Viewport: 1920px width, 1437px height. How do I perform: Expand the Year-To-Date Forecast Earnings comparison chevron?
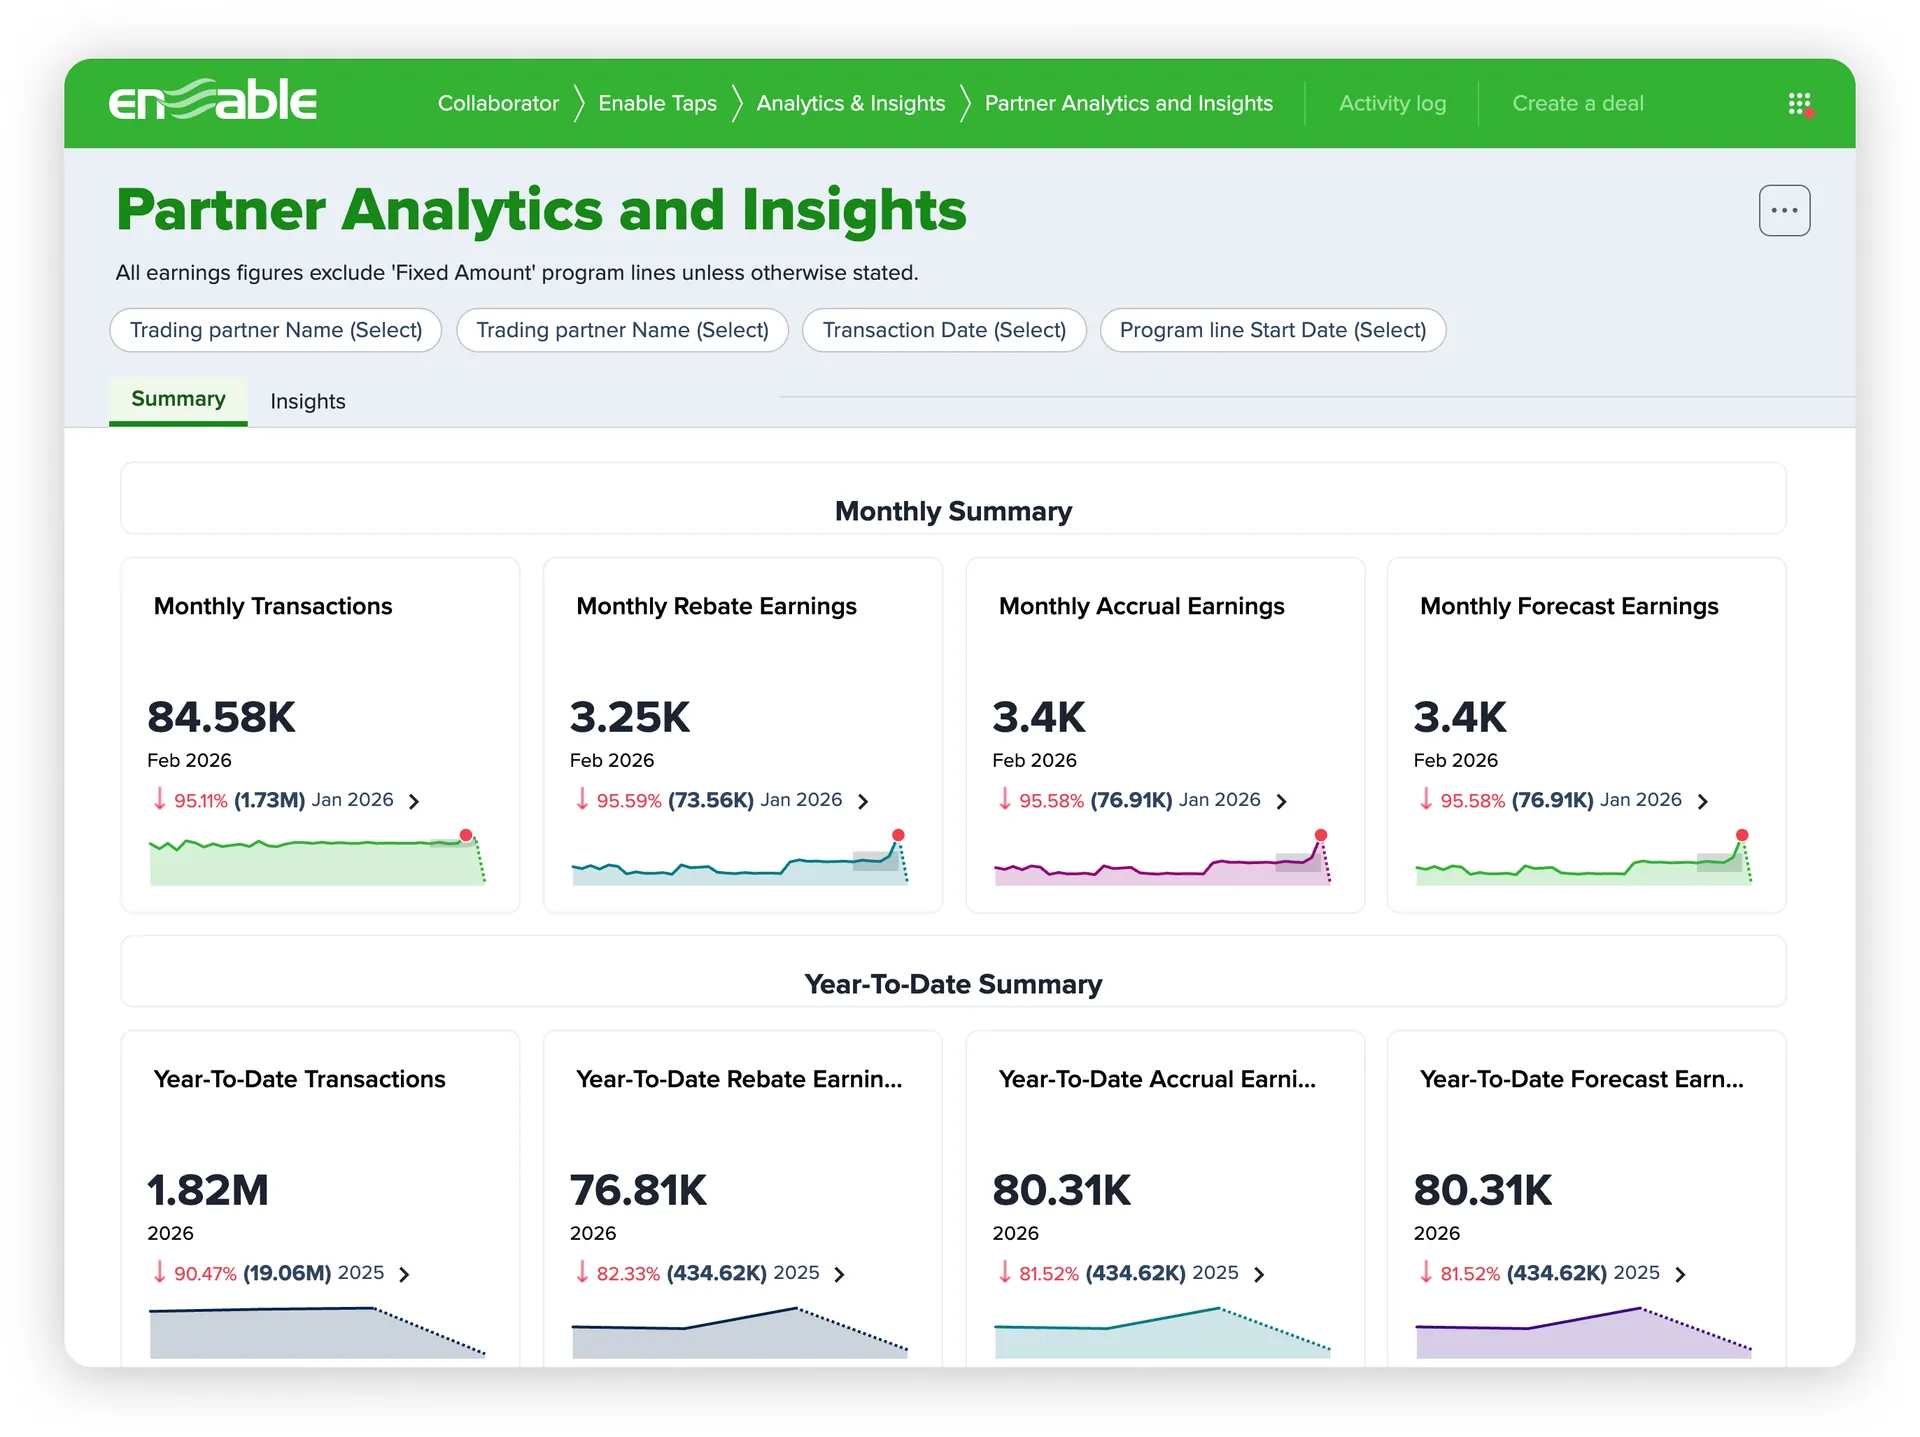1680,1274
